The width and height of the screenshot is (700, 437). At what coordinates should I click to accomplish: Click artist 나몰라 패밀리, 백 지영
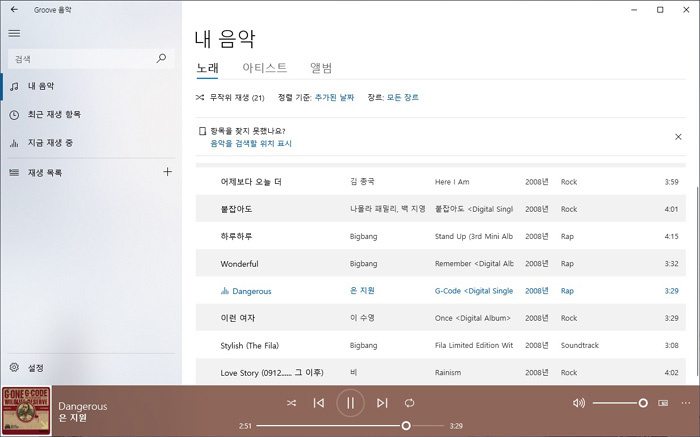pyautogui.click(x=388, y=209)
